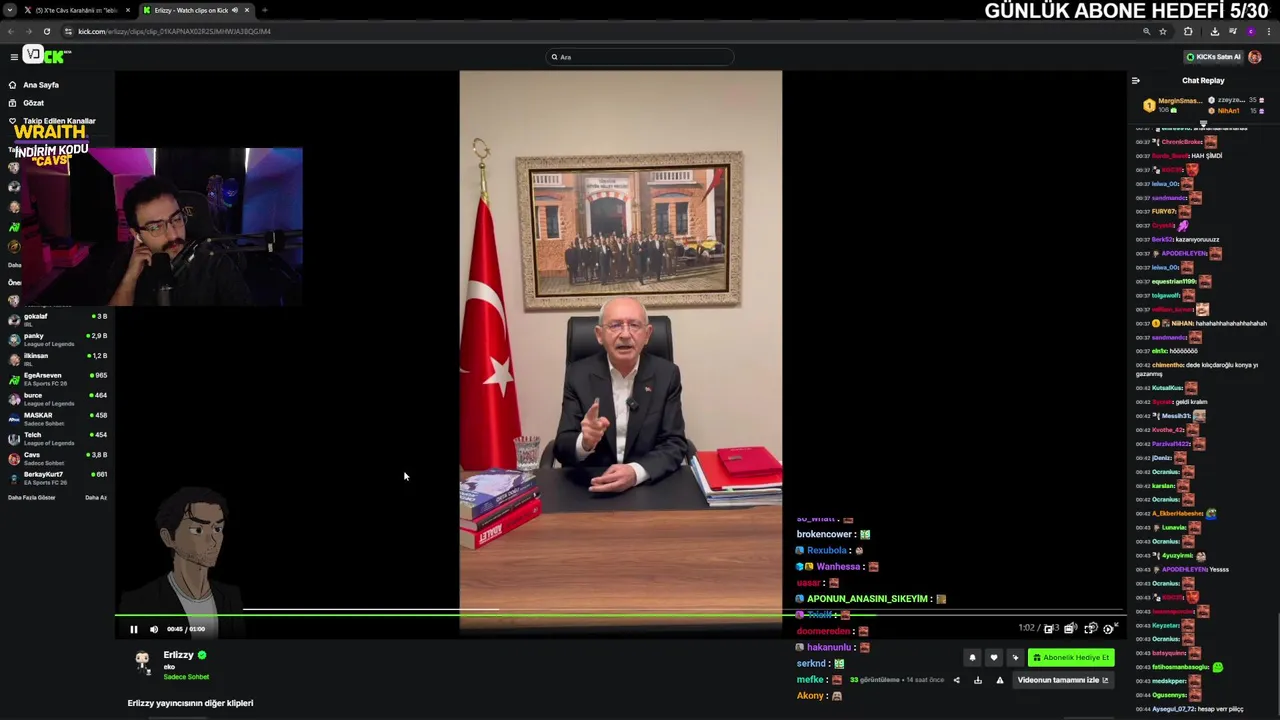
Task: Open Gözat in the sidebar
Action: [x=33, y=103]
